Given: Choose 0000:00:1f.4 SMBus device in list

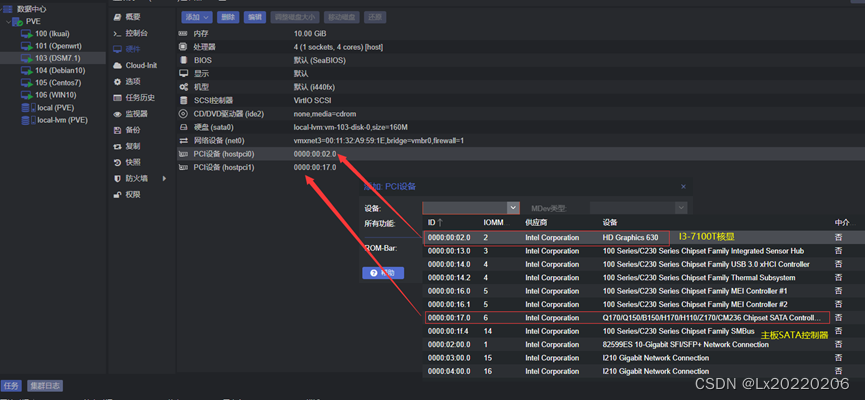Looking at the screenshot, I should point(644,331).
